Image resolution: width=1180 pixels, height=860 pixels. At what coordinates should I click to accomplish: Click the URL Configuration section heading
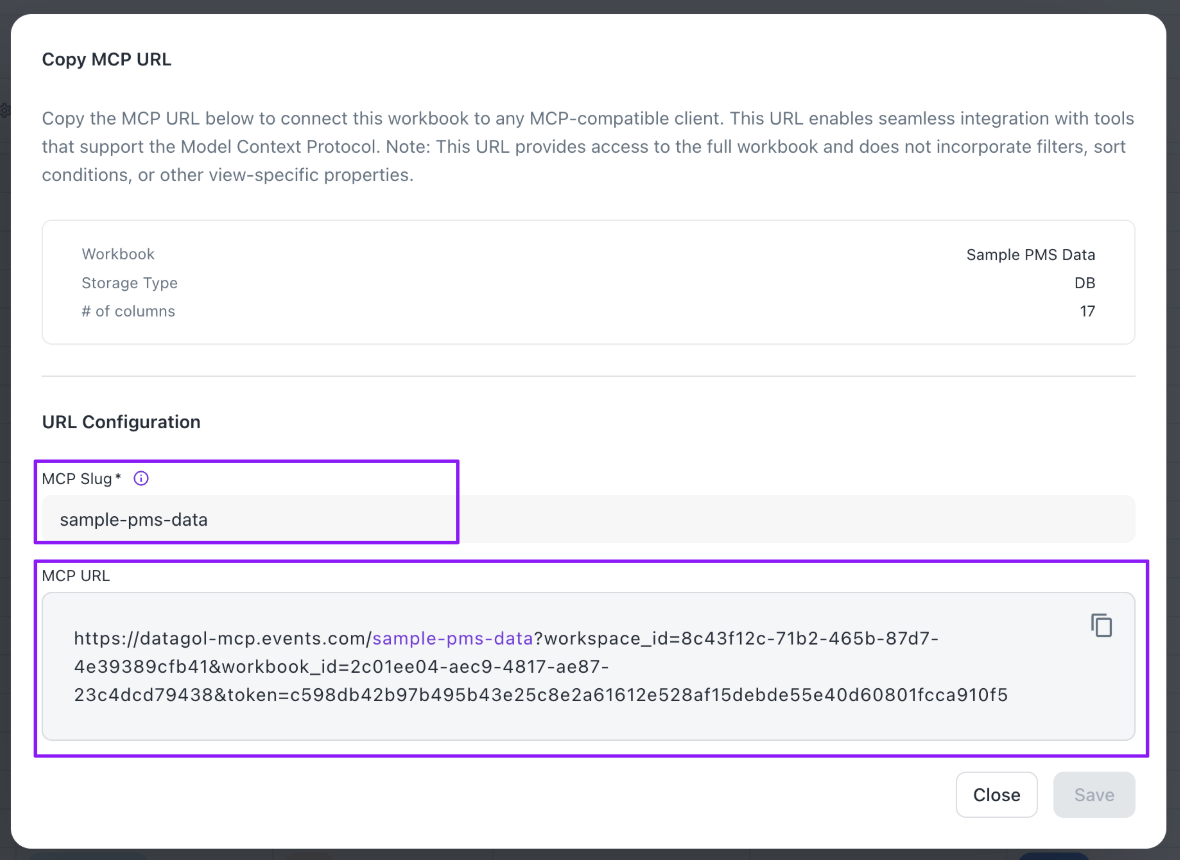pos(121,422)
